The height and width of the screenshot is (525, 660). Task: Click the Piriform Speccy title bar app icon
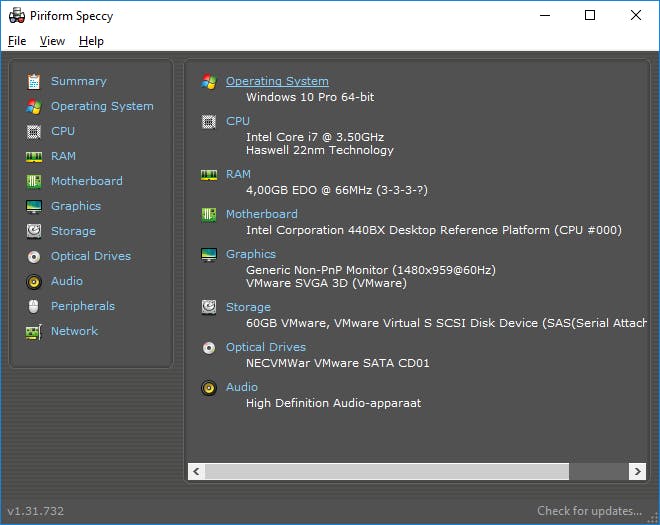coord(17,16)
